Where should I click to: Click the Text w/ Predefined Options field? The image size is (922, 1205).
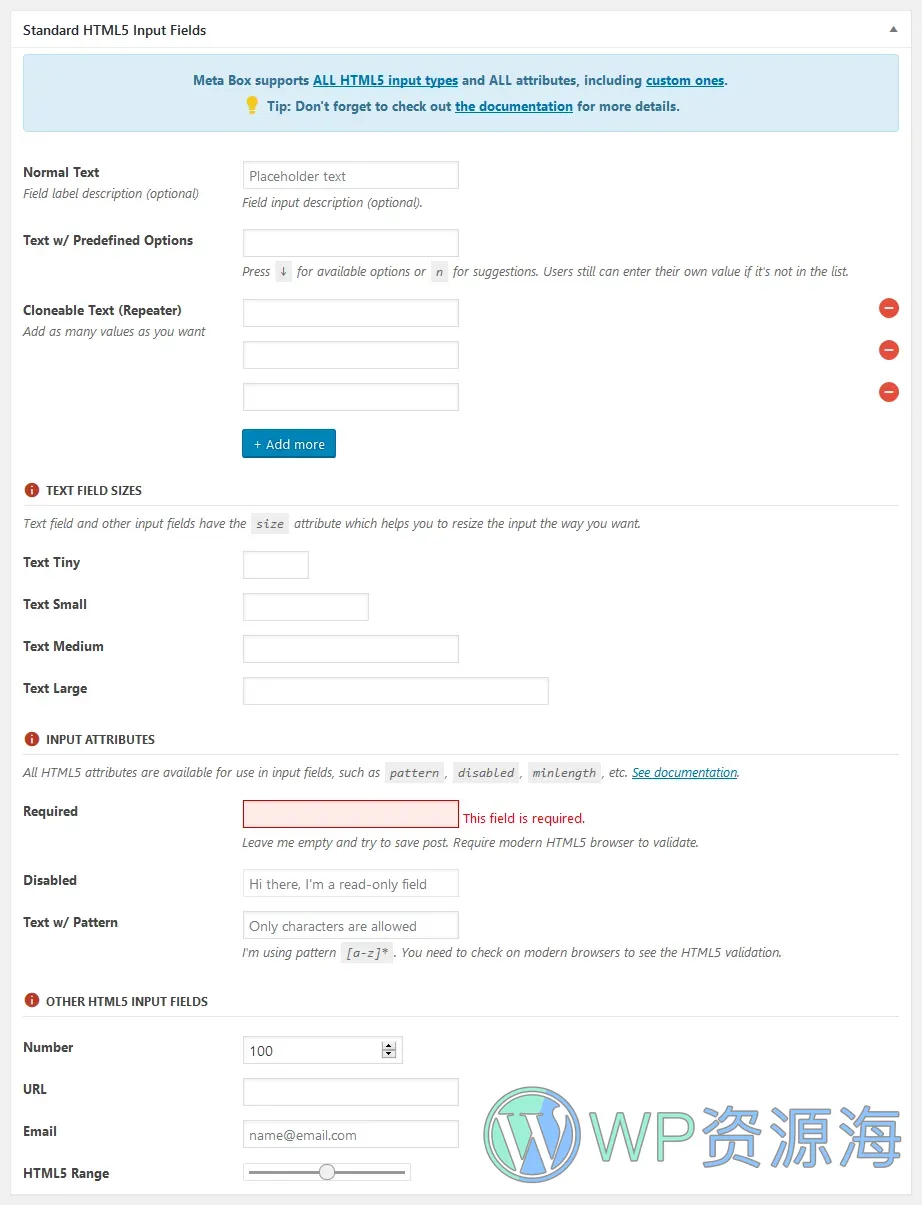(350, 243)
